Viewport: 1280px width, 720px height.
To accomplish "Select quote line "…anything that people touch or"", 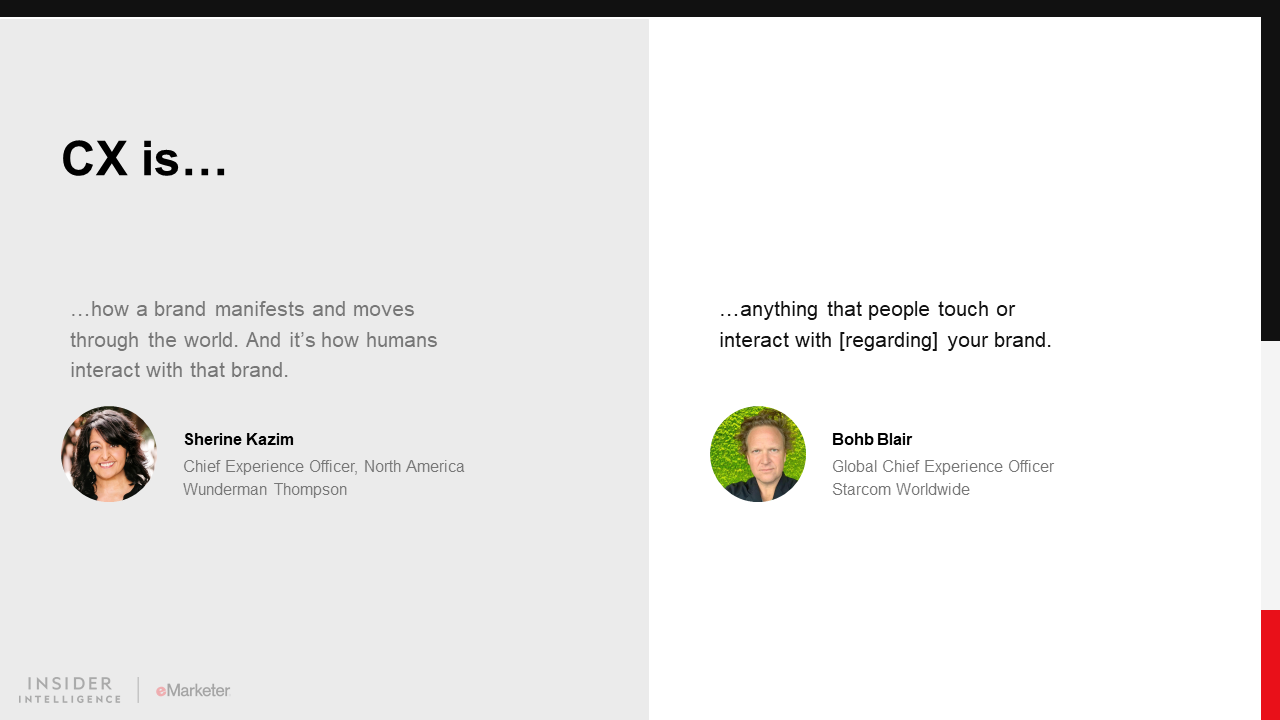I will (x=867, y=310).
